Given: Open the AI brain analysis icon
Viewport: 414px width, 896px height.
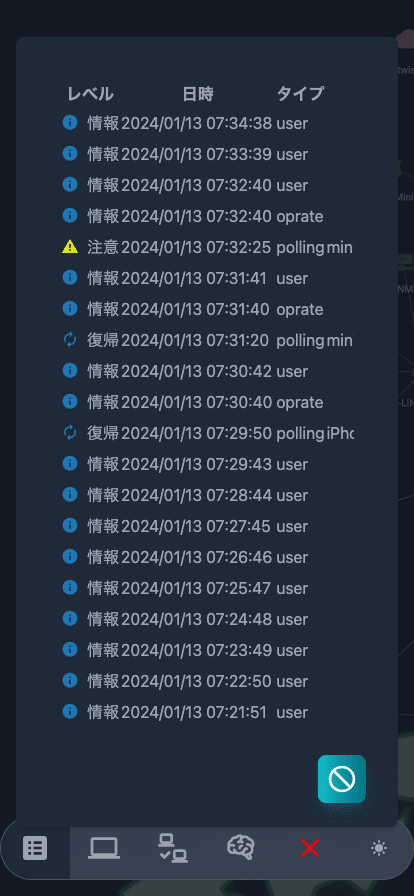Looking at the screenshot, I should click(x=241, y=848).
